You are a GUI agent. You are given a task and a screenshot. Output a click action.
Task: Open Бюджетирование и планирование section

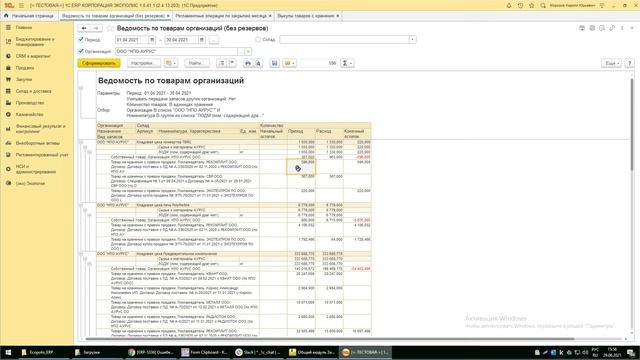point(35,42)
